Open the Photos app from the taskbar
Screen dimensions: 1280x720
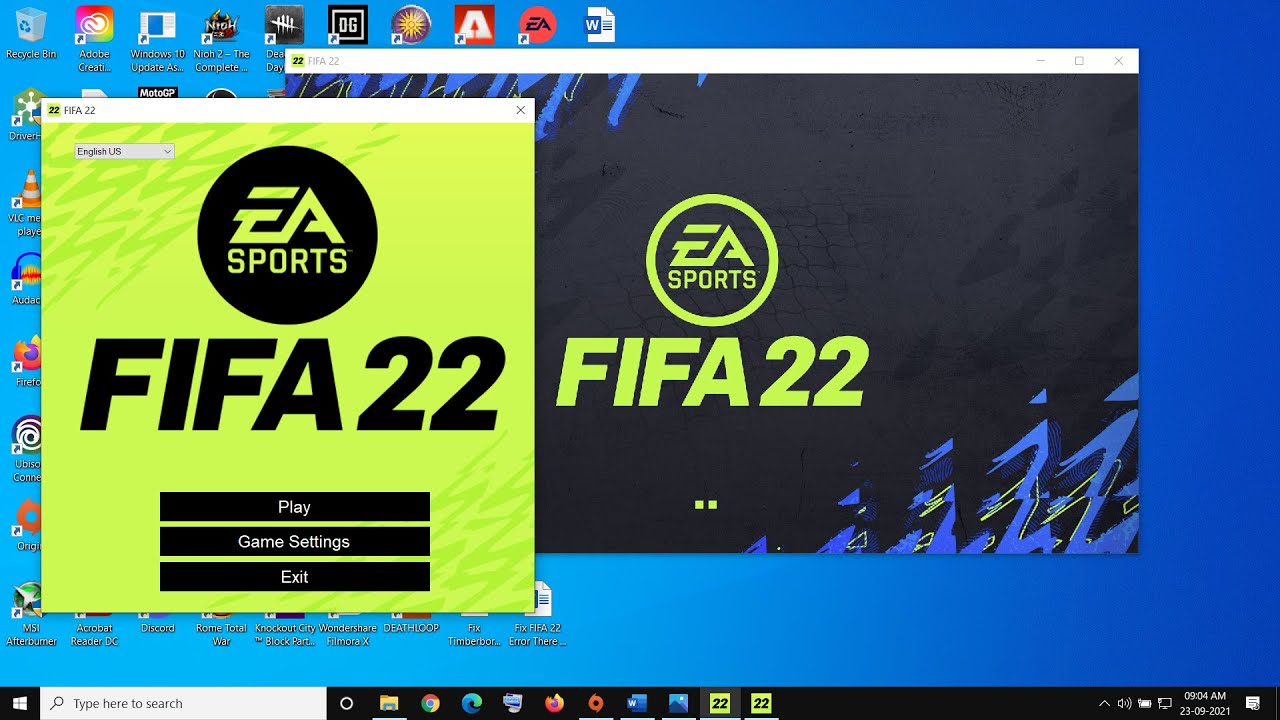[678, 703]
